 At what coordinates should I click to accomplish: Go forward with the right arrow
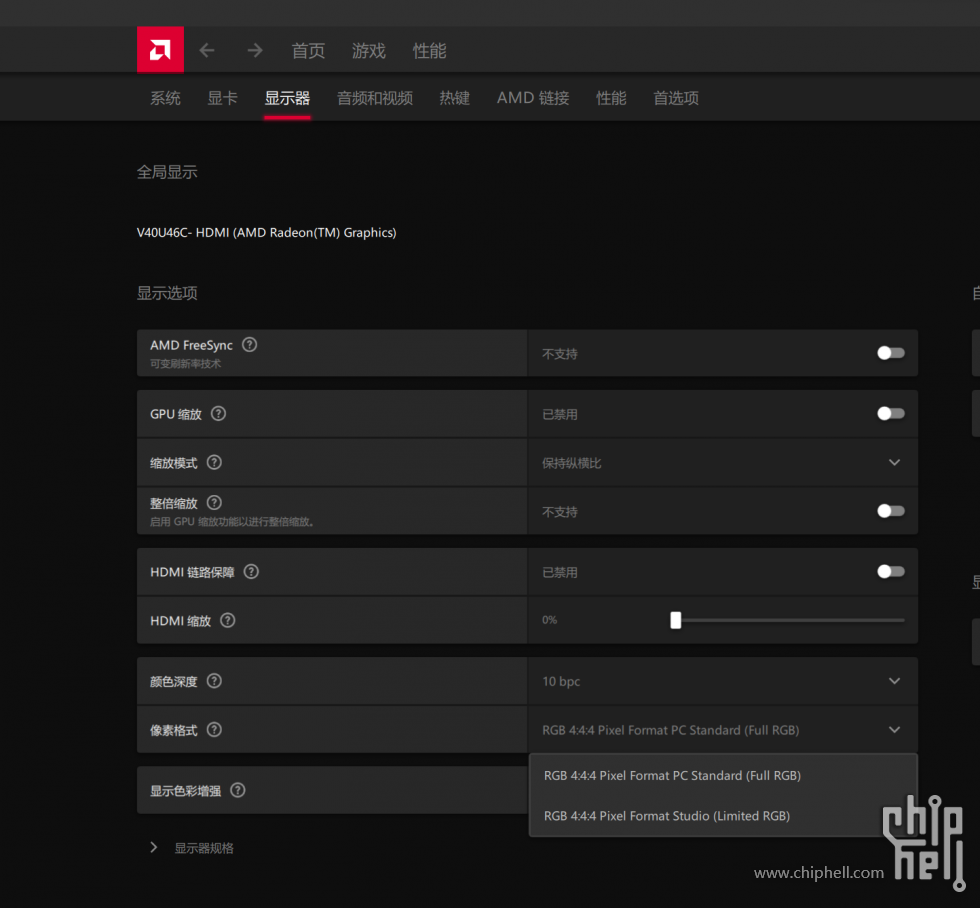[x=255, y=50]
